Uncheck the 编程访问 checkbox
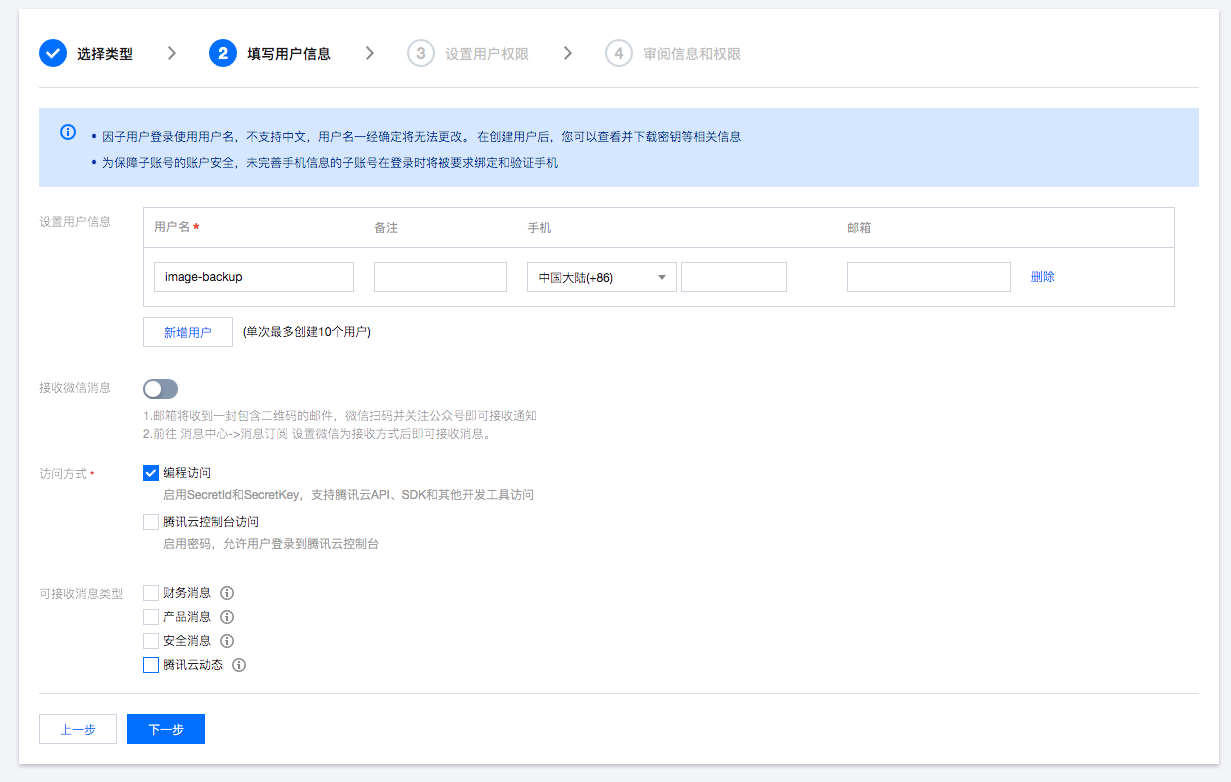Screen dimensions: 1231x782 (x=151, y=473)
